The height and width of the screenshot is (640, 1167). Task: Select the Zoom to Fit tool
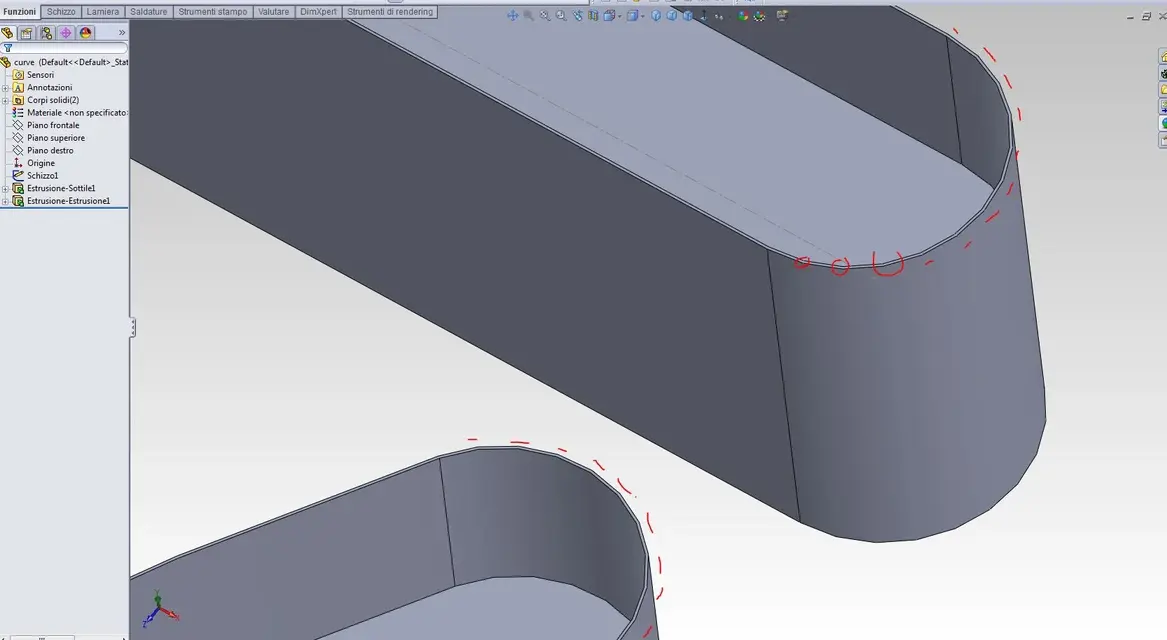(545, 16)
